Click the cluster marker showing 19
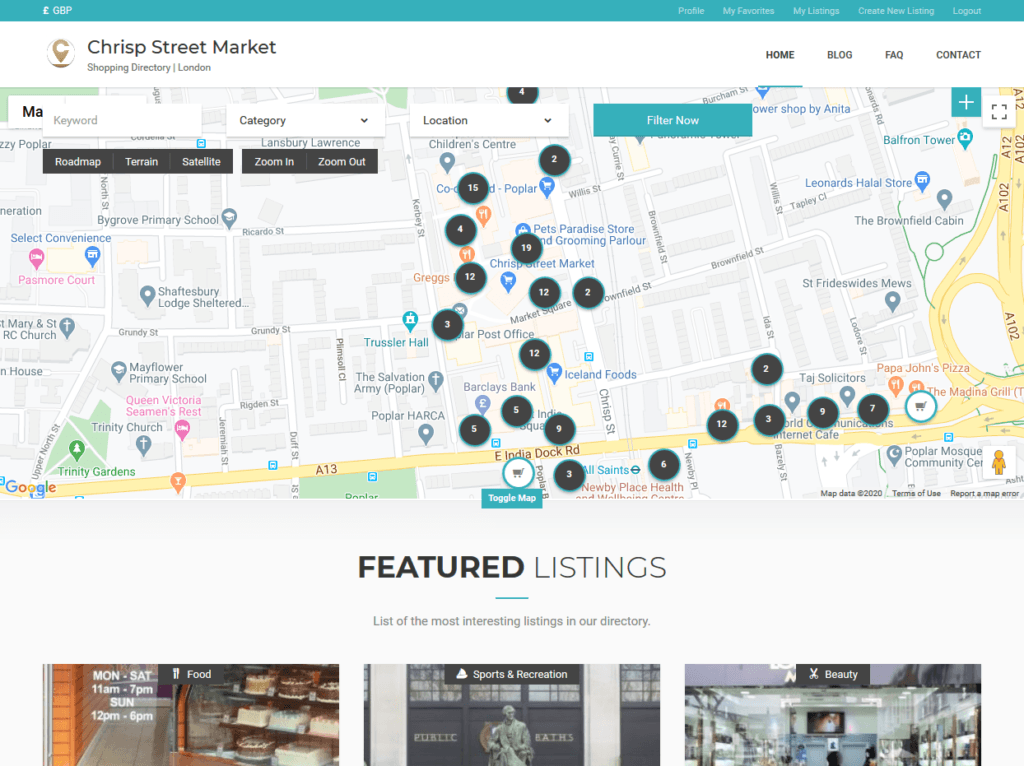This screenshot has height=766, width=1024. click(x=527, y=248)
